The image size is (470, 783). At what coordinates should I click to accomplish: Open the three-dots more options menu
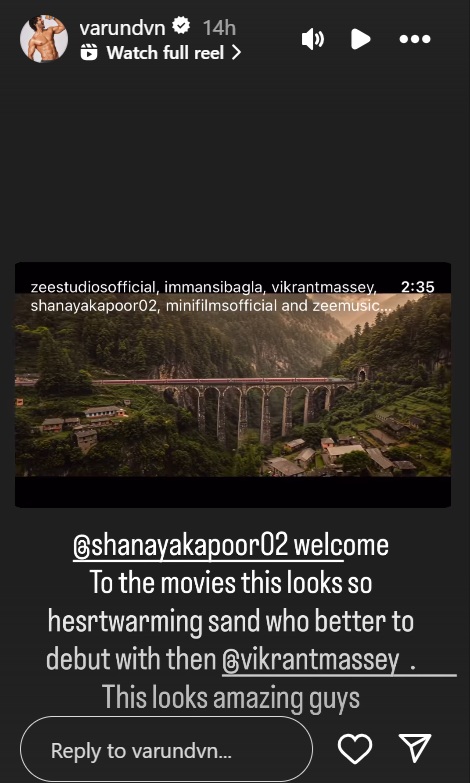tap(415, 39)
